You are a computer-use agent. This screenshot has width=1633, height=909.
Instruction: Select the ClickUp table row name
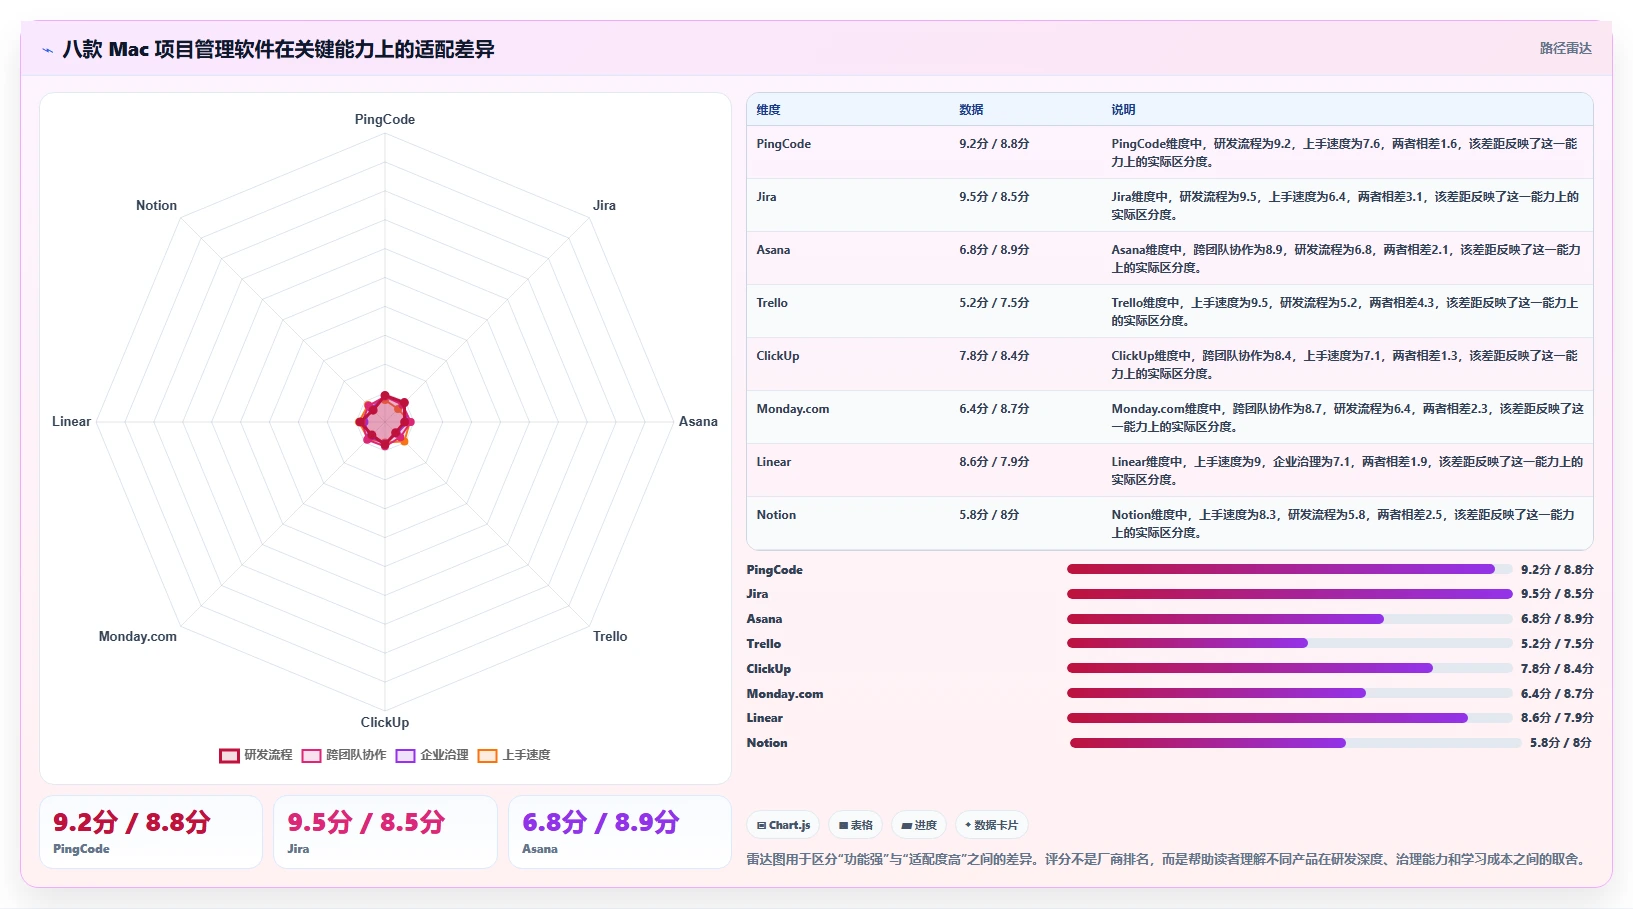[778, 356]
